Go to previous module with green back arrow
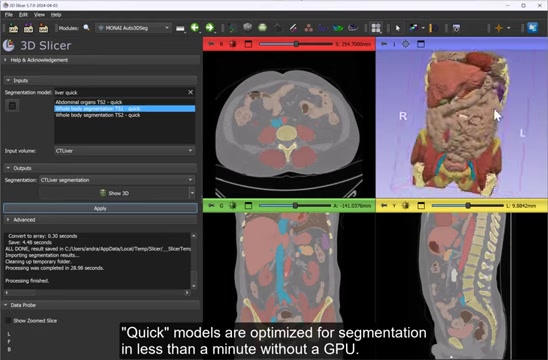Image resolution: width=548 pixels, height=360 pixels. 195,28
